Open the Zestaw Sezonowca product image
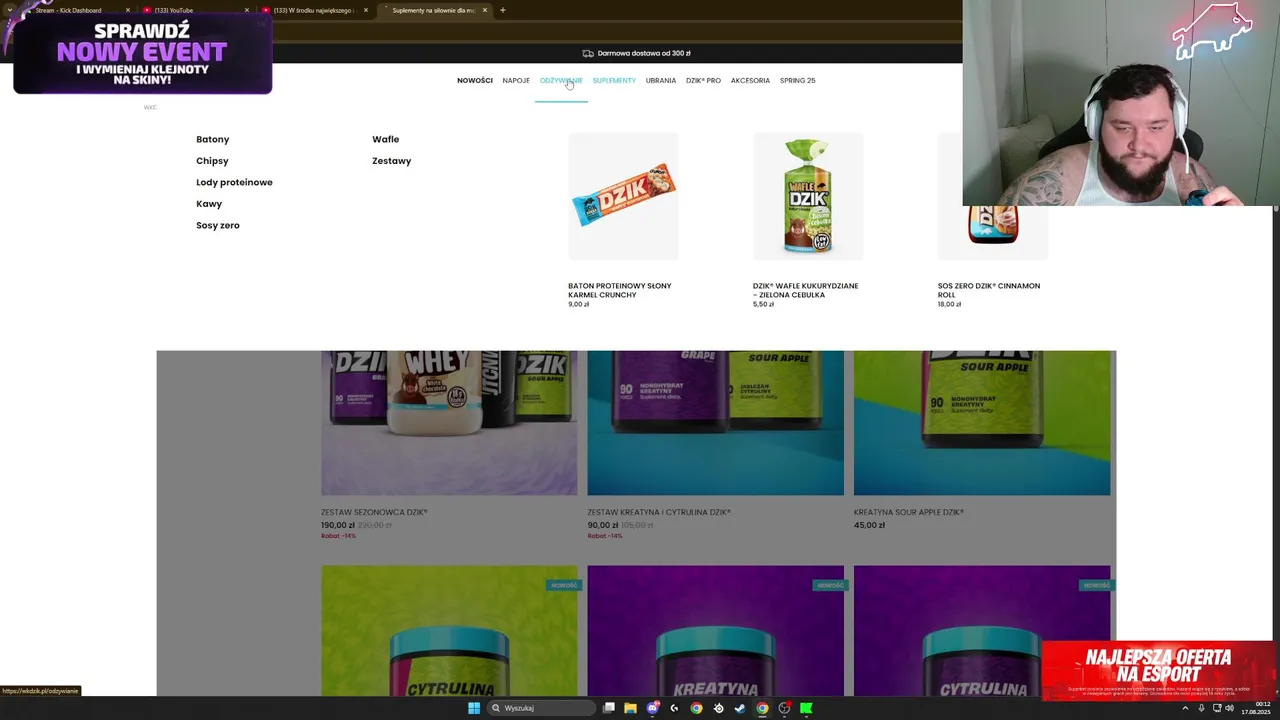 tap(449, 423)
